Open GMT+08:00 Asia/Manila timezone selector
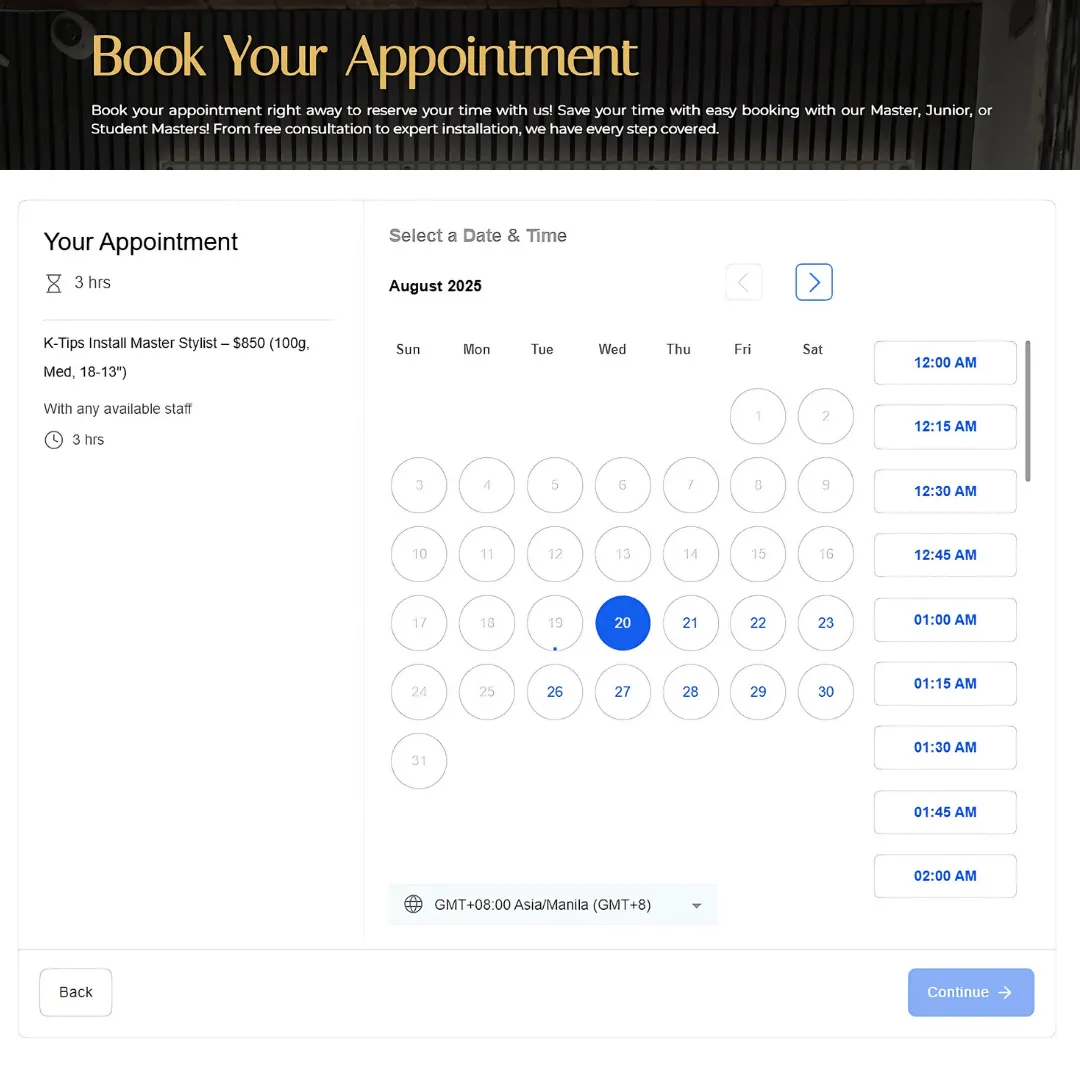Viewport: 1080px width, 1080px height. pos(552,904)
